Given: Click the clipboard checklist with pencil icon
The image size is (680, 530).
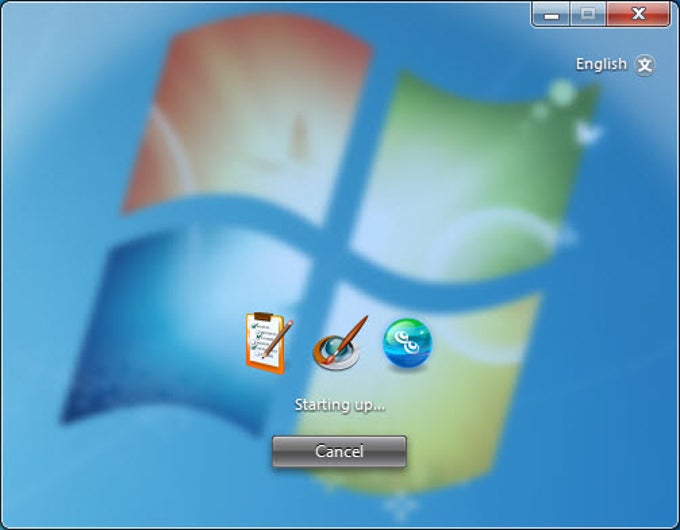Looking at the screenshot, I should 269,343.
